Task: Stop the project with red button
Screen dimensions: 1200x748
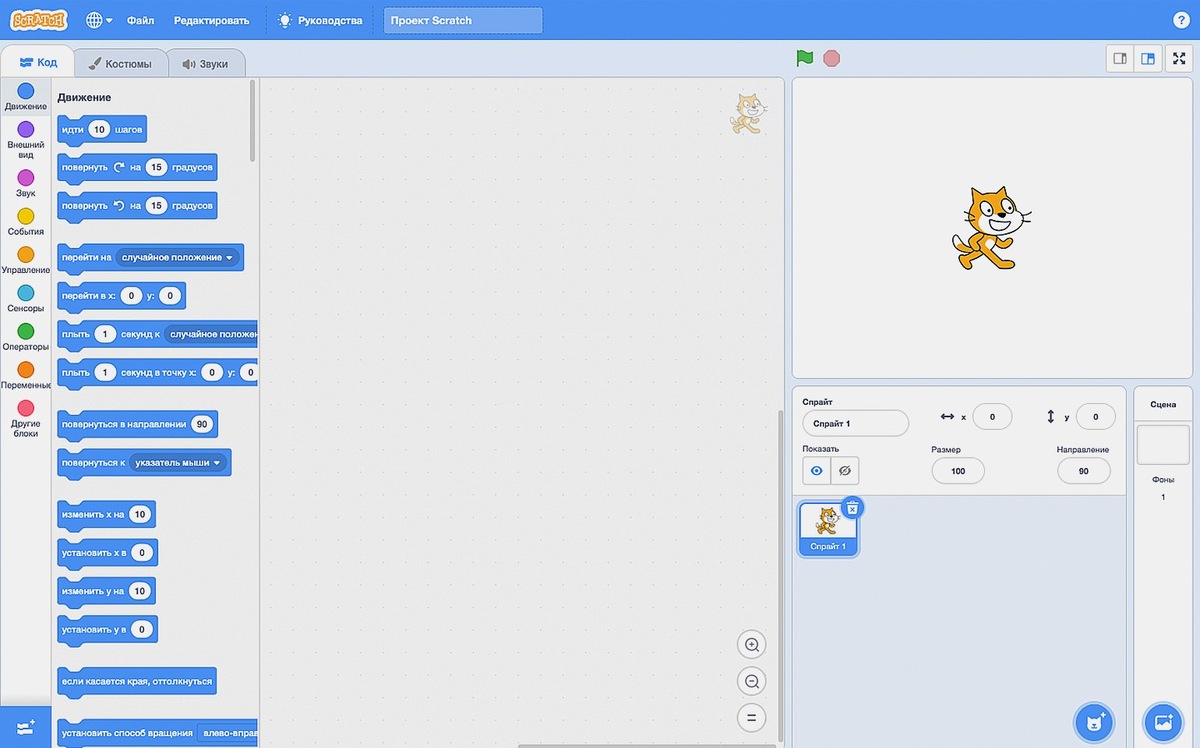Action: (x=832, y=58)
